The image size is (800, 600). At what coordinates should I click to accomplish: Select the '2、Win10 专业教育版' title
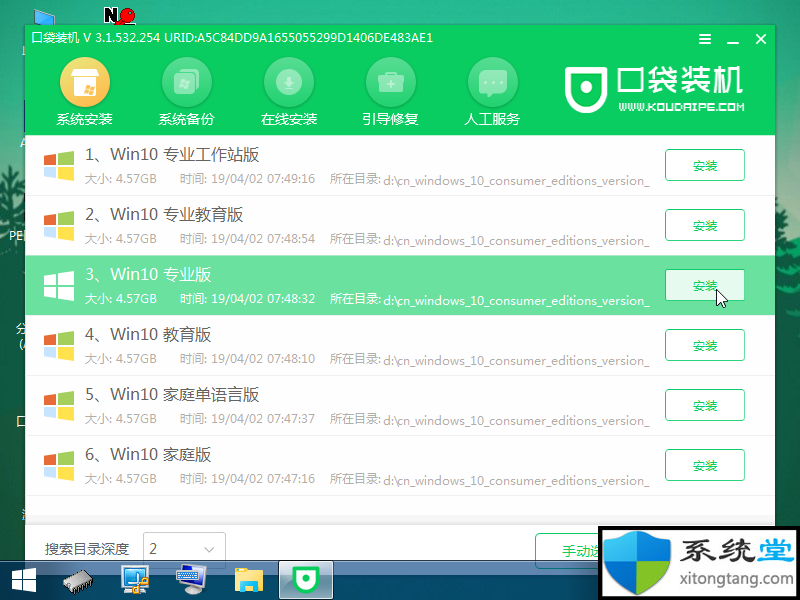(x=164, y=215)
